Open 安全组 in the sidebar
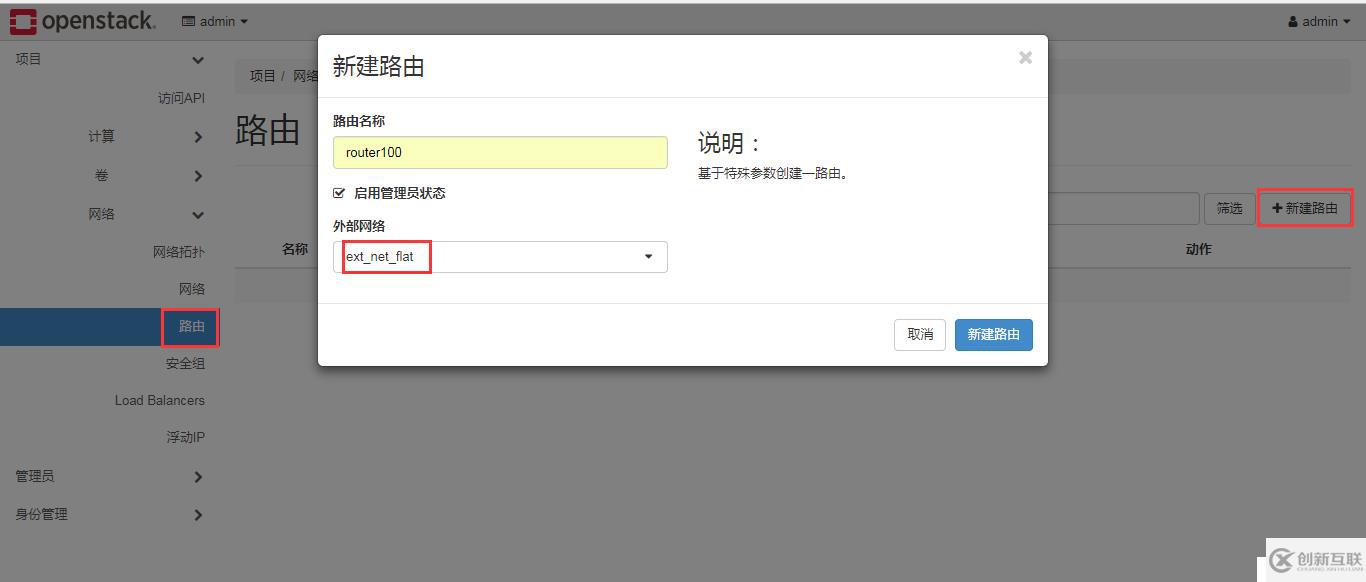The height and width of the screenshot is (582, 1366). [185, 363]
